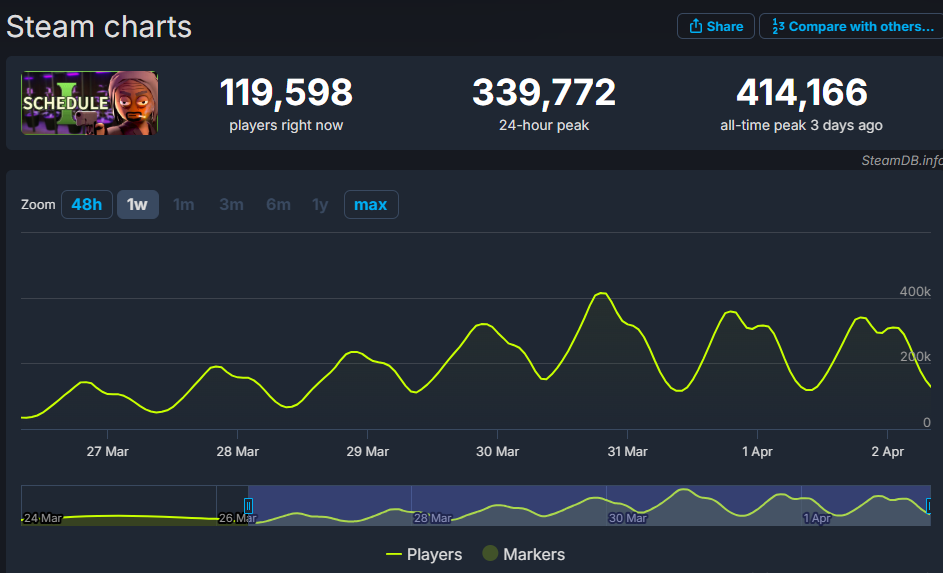The width and height of the screenshot is (943, 573).
Task: Click the 119,598 players right now value
Action: coord(286,93)
